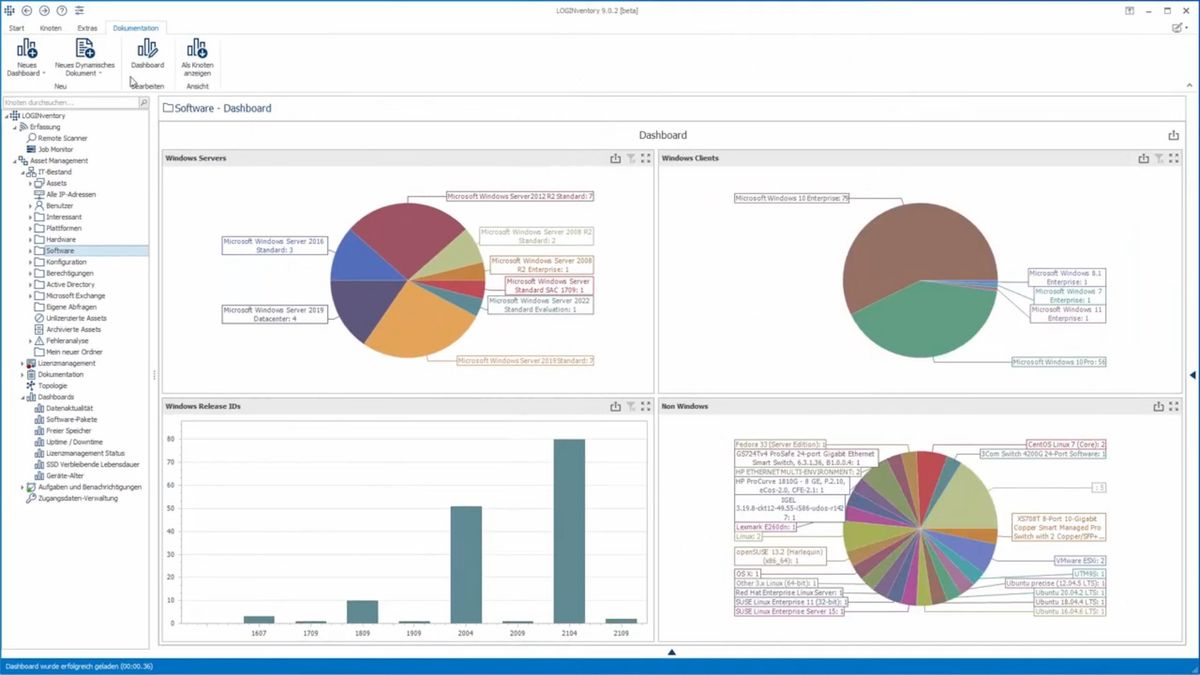Open the help question mark icon
Viewport: 1200px width, 675px height.
[62, 10]
